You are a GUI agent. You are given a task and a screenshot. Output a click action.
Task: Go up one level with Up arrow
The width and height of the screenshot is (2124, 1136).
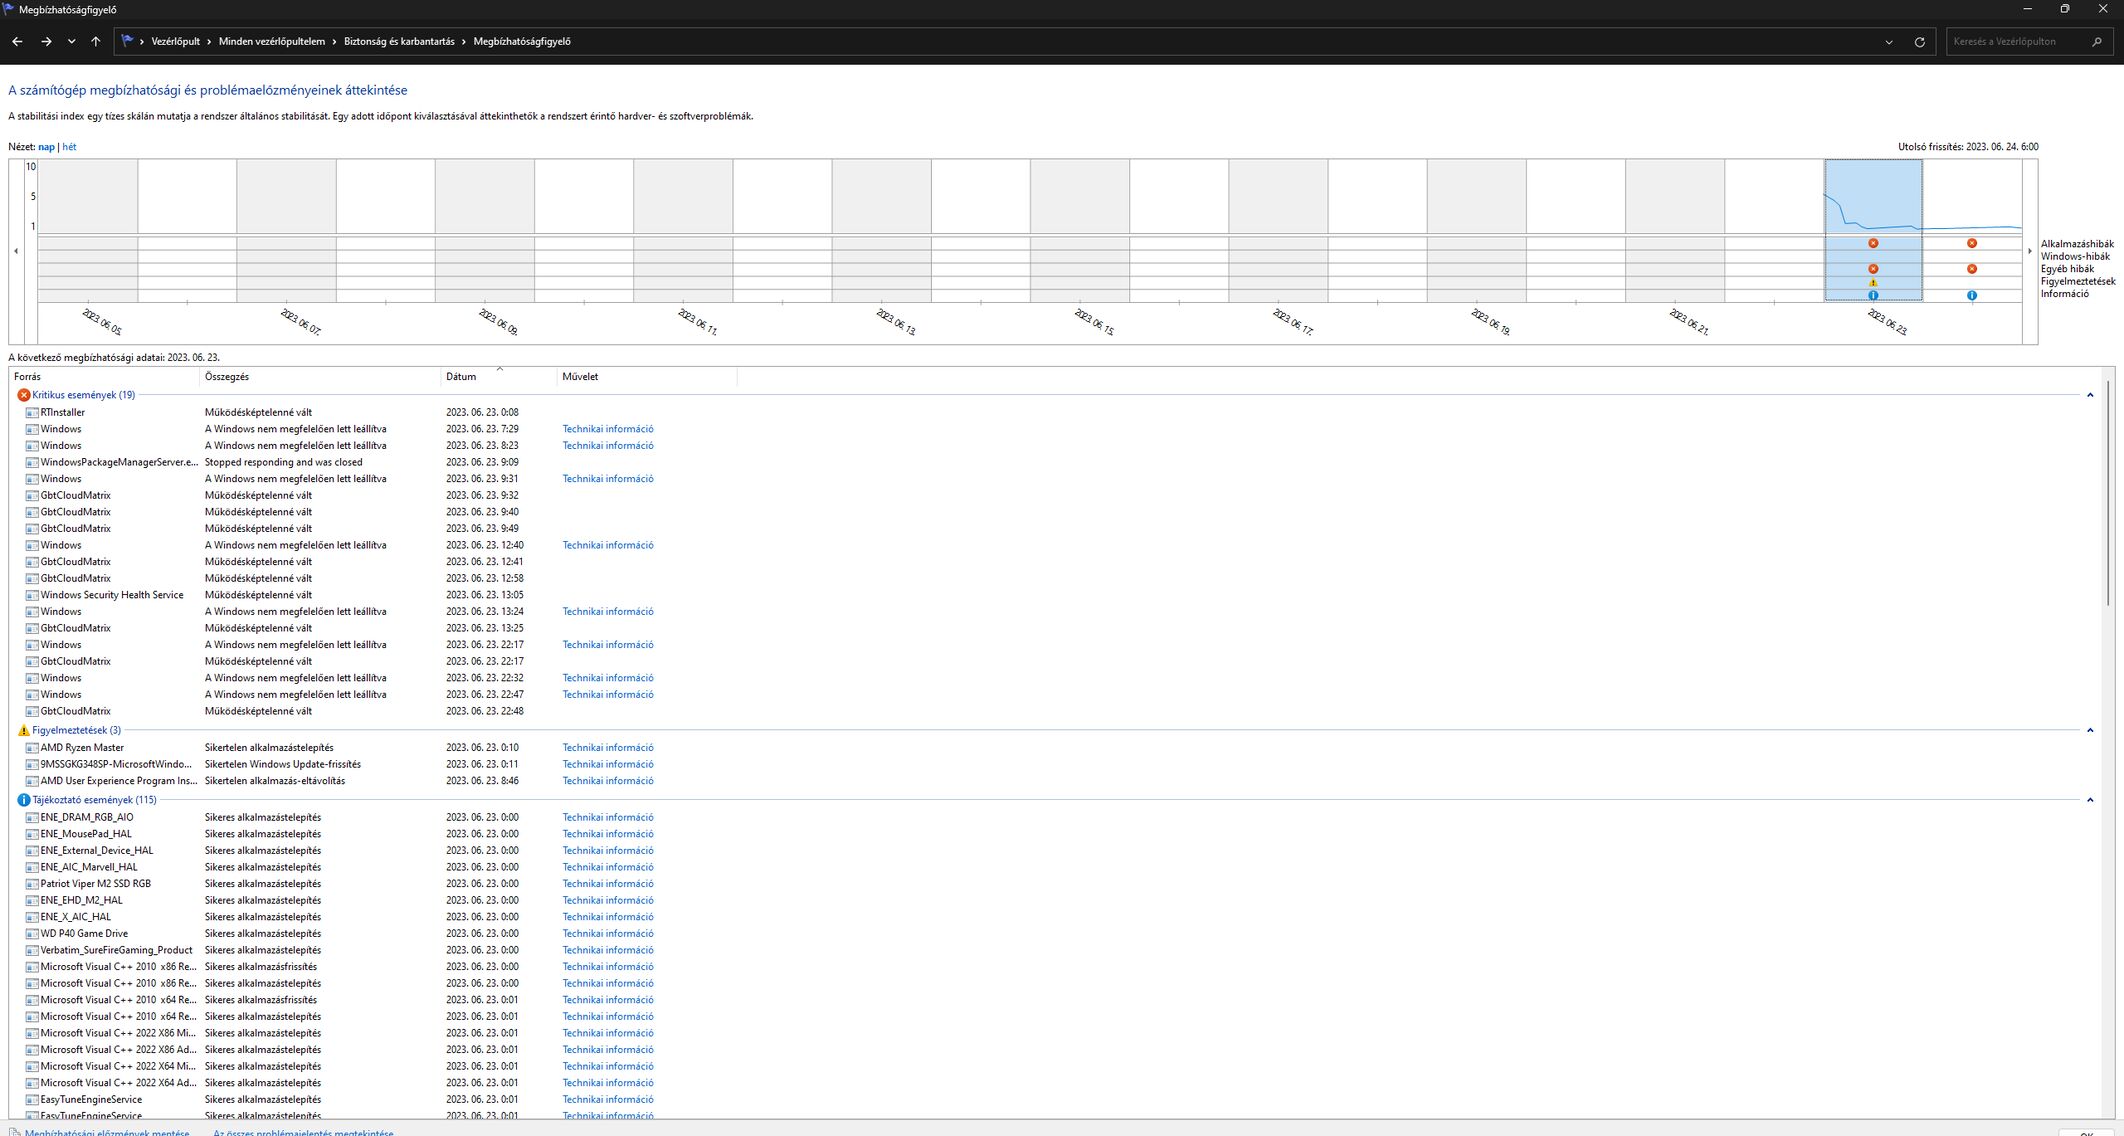click(96, 42)
